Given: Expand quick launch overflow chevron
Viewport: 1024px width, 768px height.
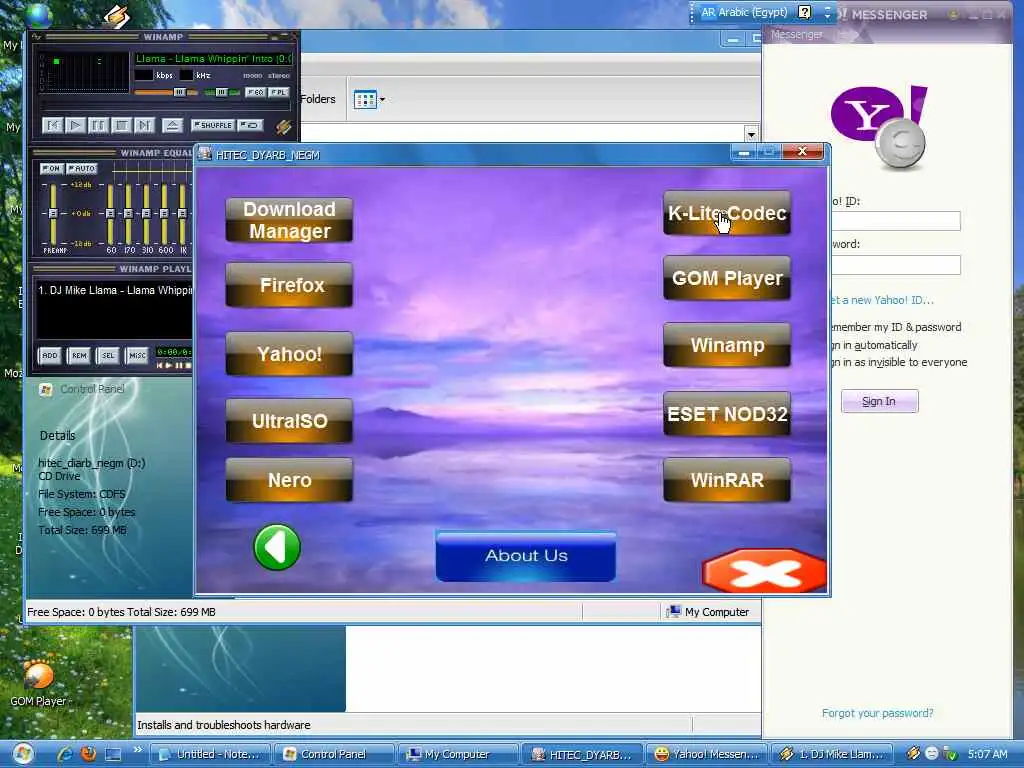Looking at the screenshot, I should click(138, 750).
